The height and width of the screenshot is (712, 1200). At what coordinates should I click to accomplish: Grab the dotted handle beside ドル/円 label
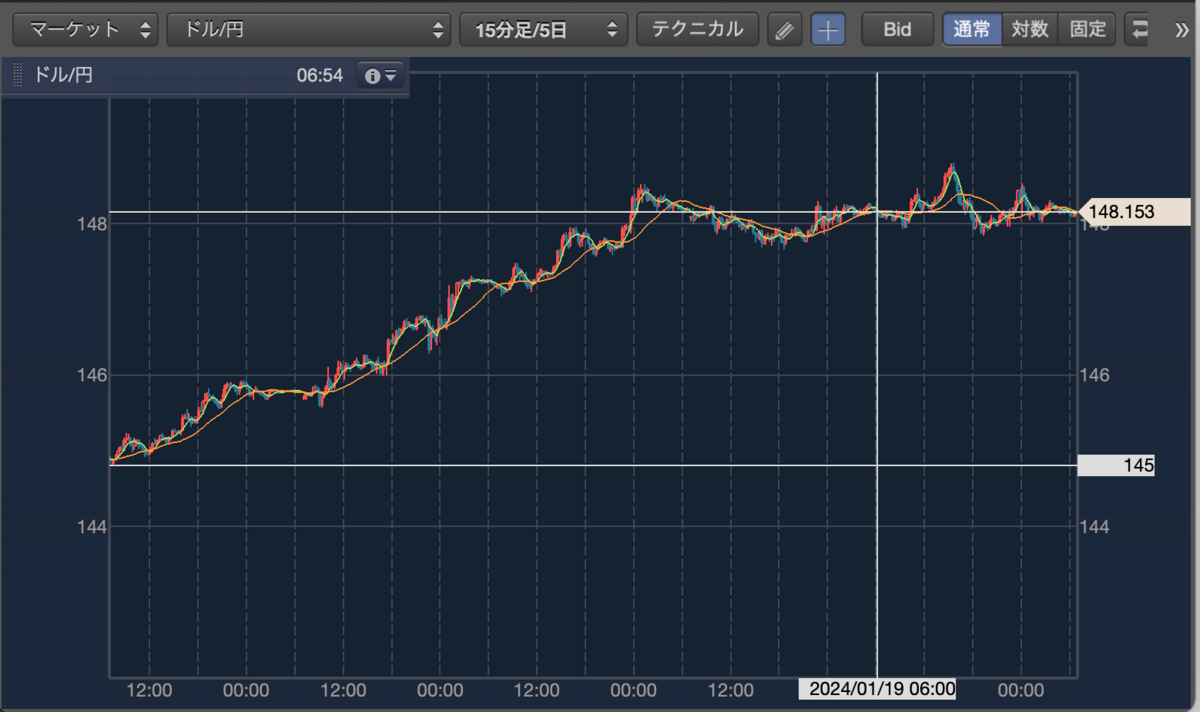pyautogui.click(x=17, y=75)
